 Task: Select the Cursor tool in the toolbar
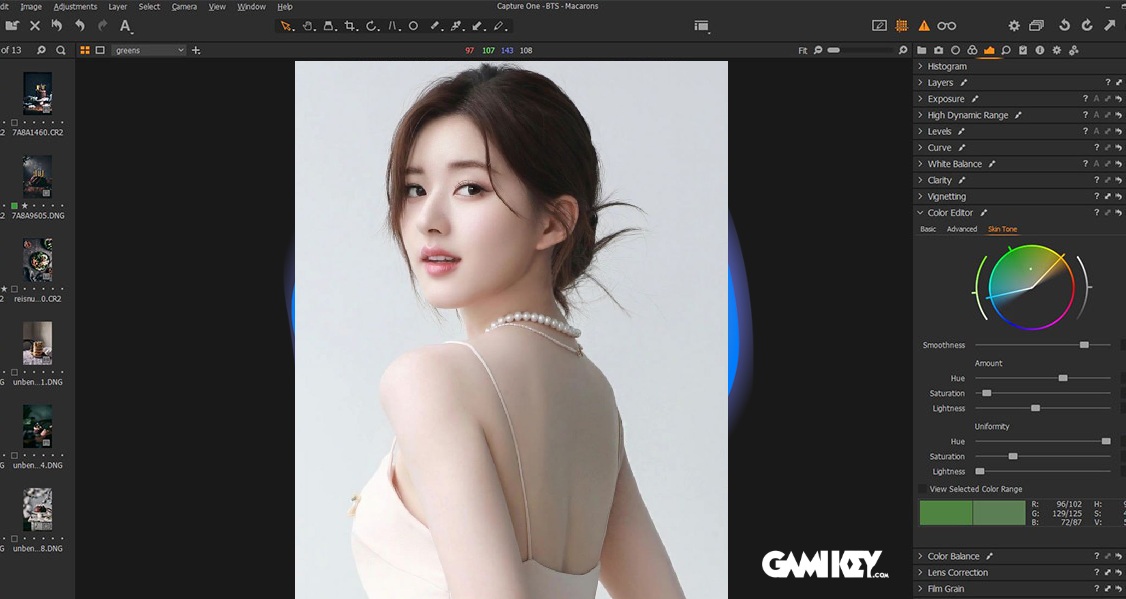pyautogui.click(x=286, y=26)
